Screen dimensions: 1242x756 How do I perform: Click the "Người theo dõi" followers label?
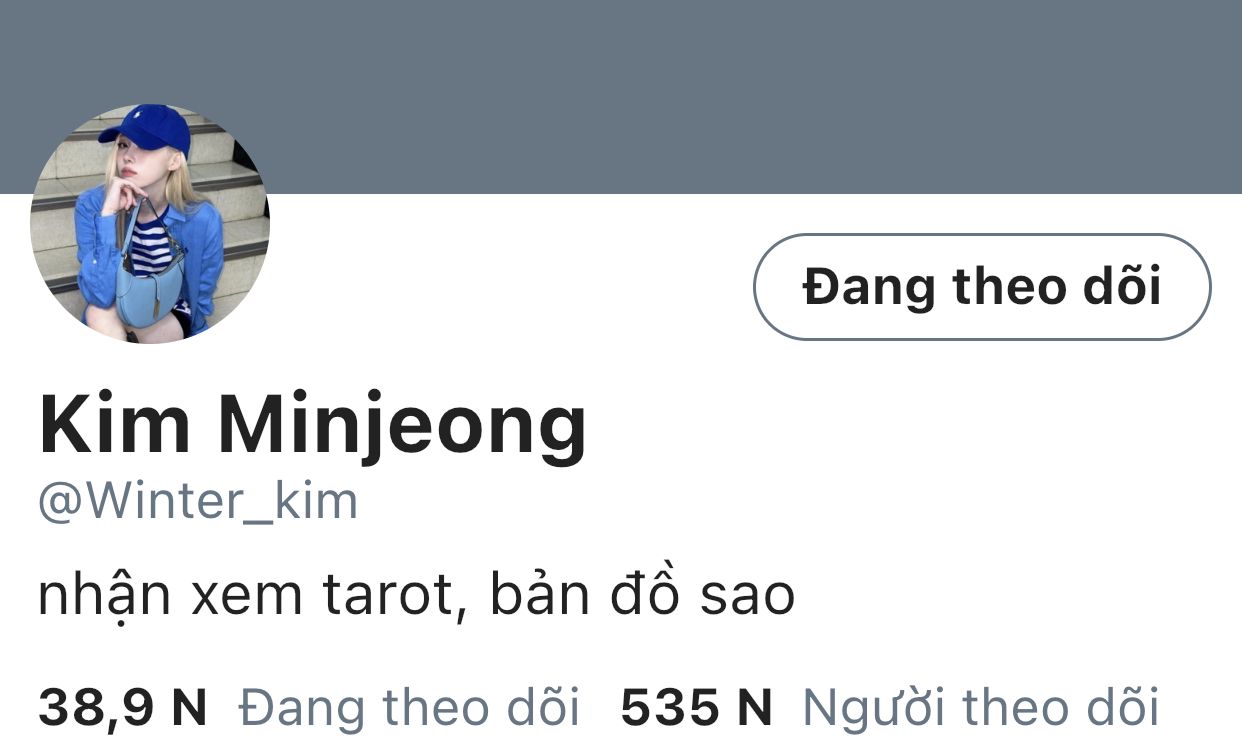(x=981, y=708)
